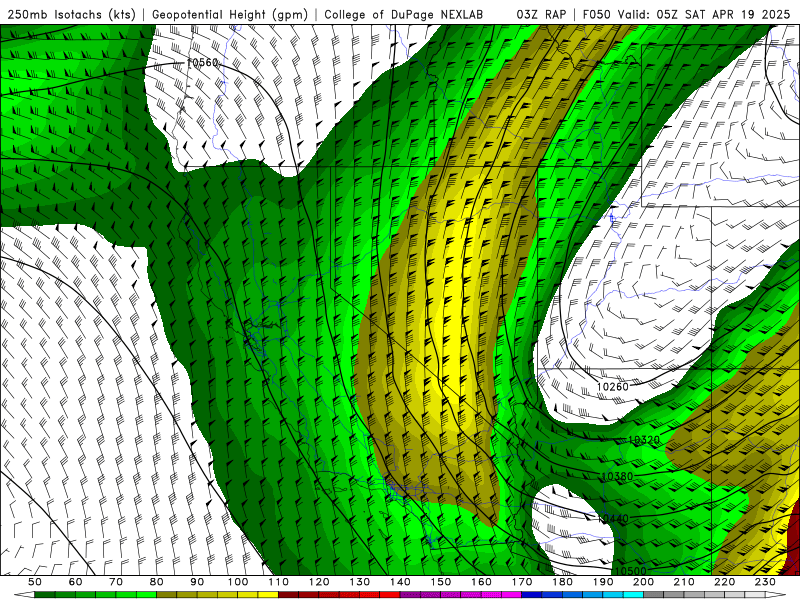The height and width of the screenshot is (600, 800).
Task: Click the 180 legend tick label
Action: (562, 582)
